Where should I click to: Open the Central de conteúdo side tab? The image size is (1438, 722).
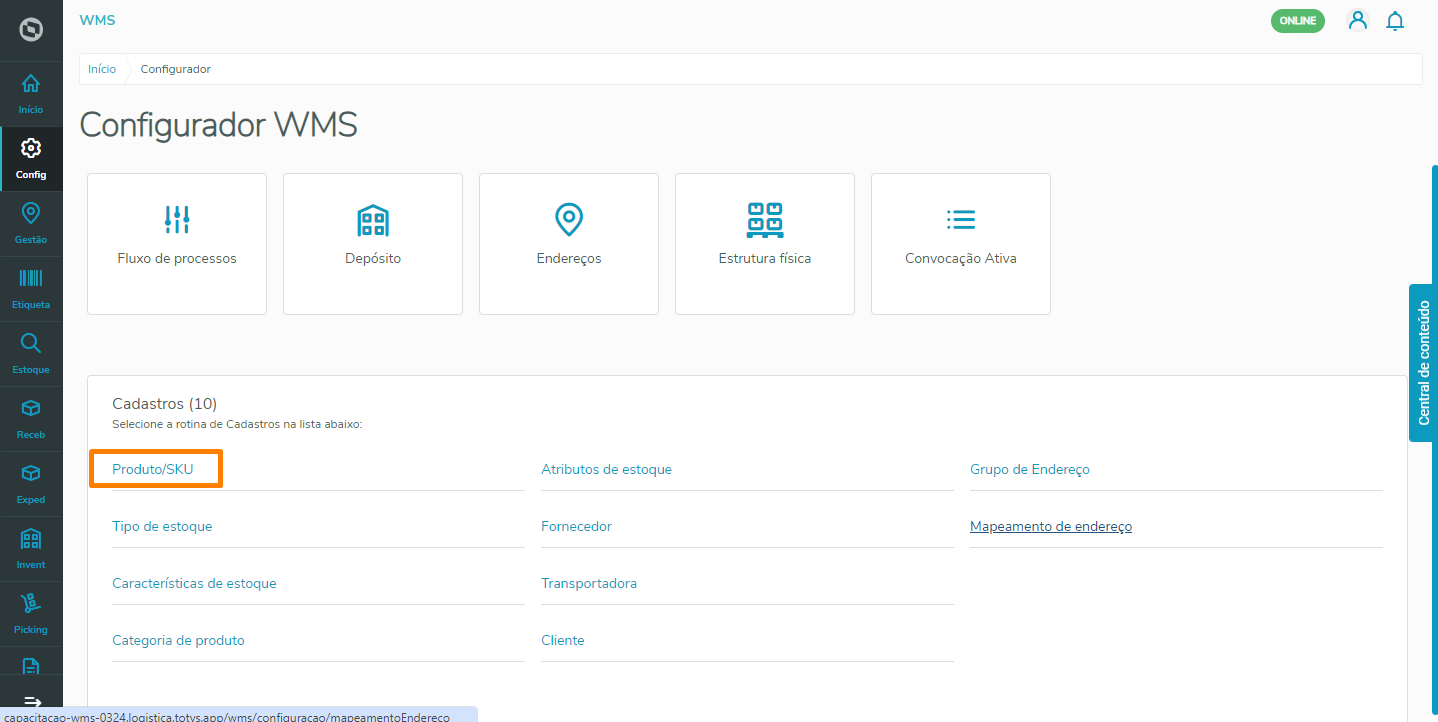tap(1423, 362)
